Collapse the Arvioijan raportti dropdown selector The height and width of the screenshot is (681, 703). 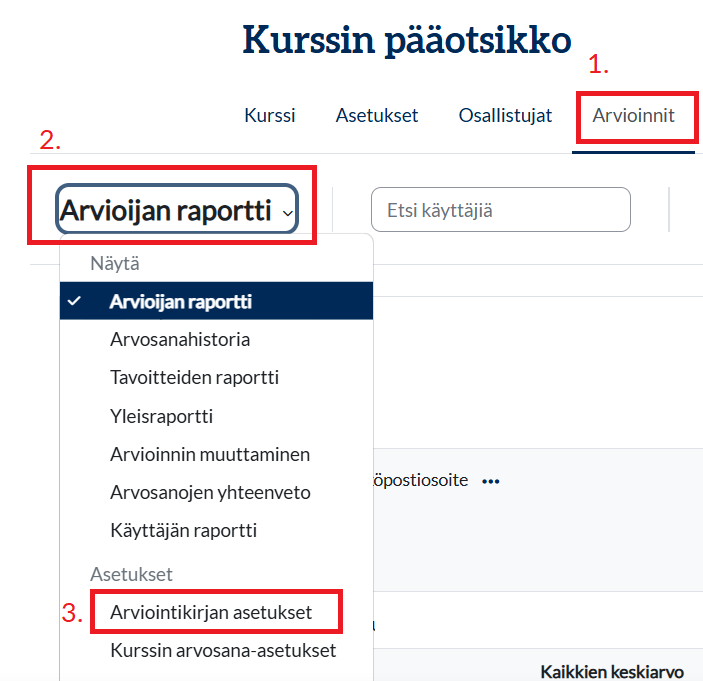tap(177, 210)
